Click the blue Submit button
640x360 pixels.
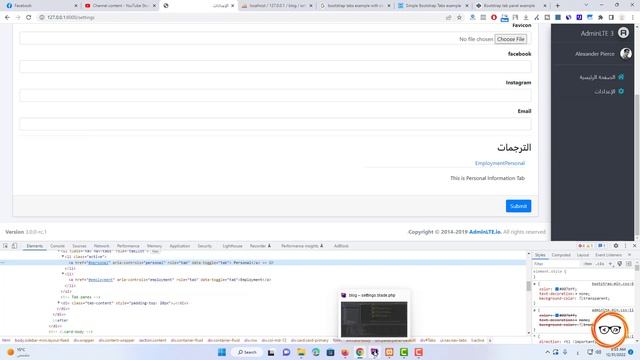click(518, 206)
